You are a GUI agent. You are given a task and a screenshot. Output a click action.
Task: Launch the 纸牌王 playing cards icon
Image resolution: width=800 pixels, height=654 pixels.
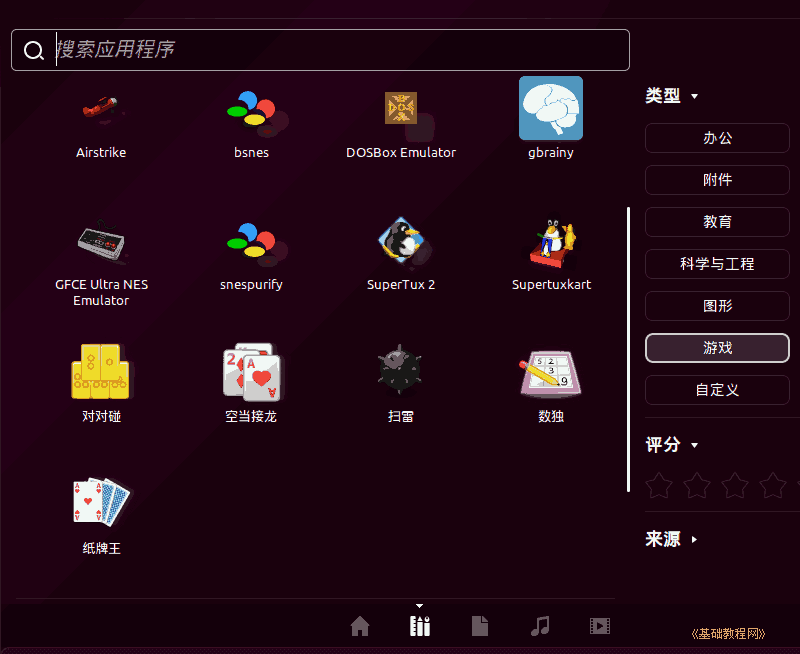coord(101,502)
